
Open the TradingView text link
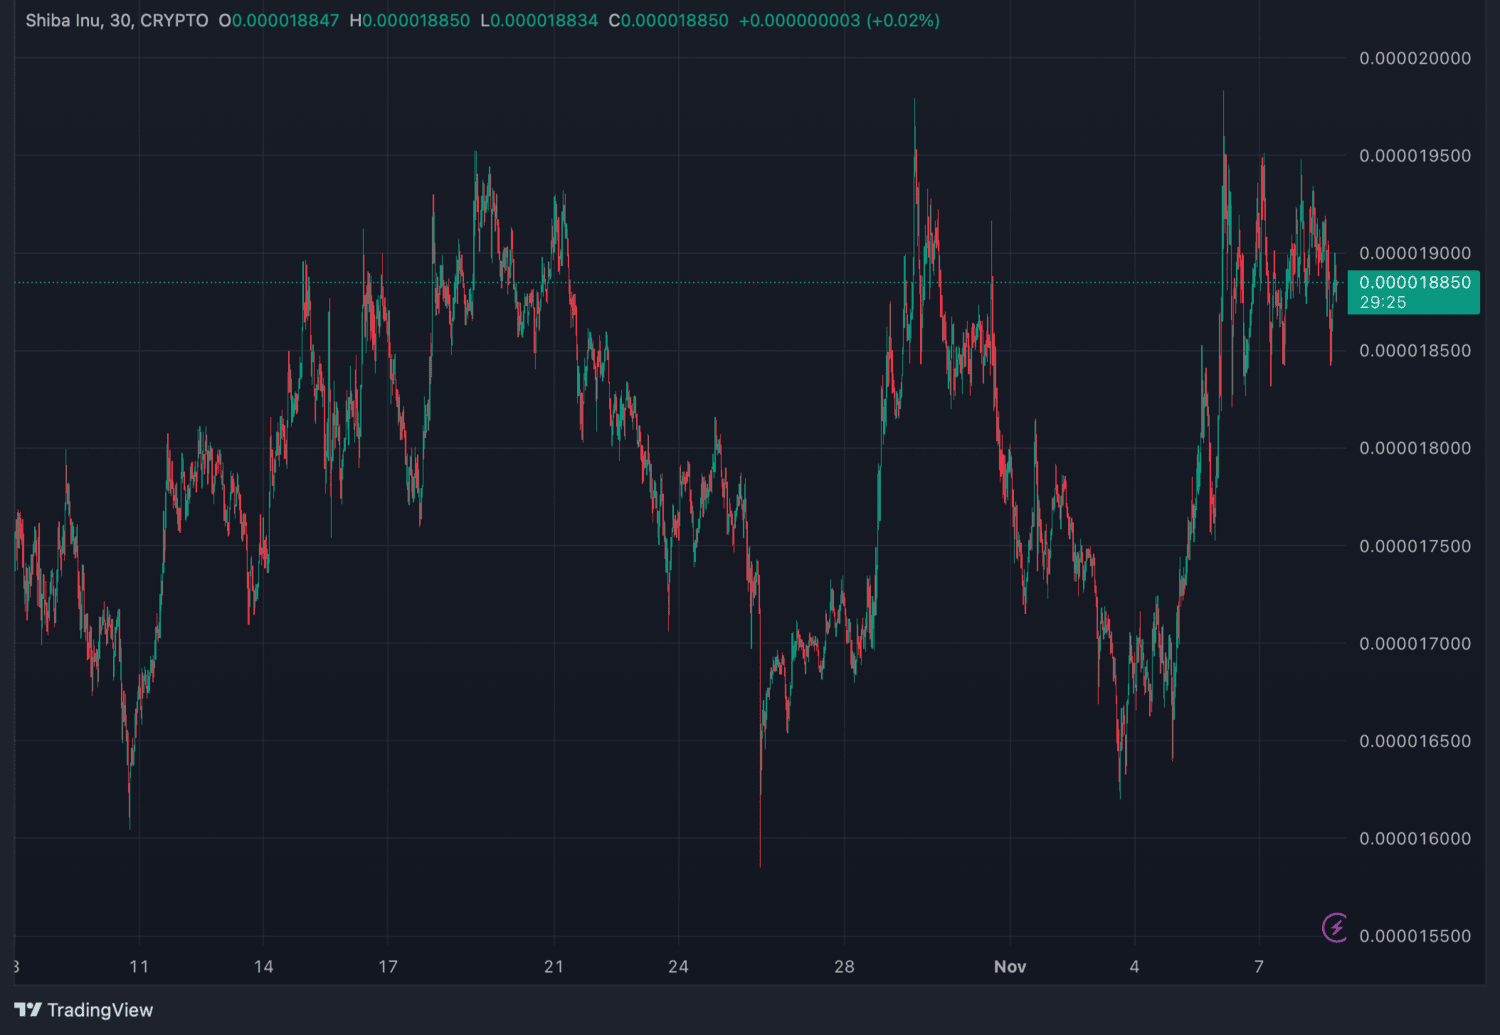[x=100, y=1010]
